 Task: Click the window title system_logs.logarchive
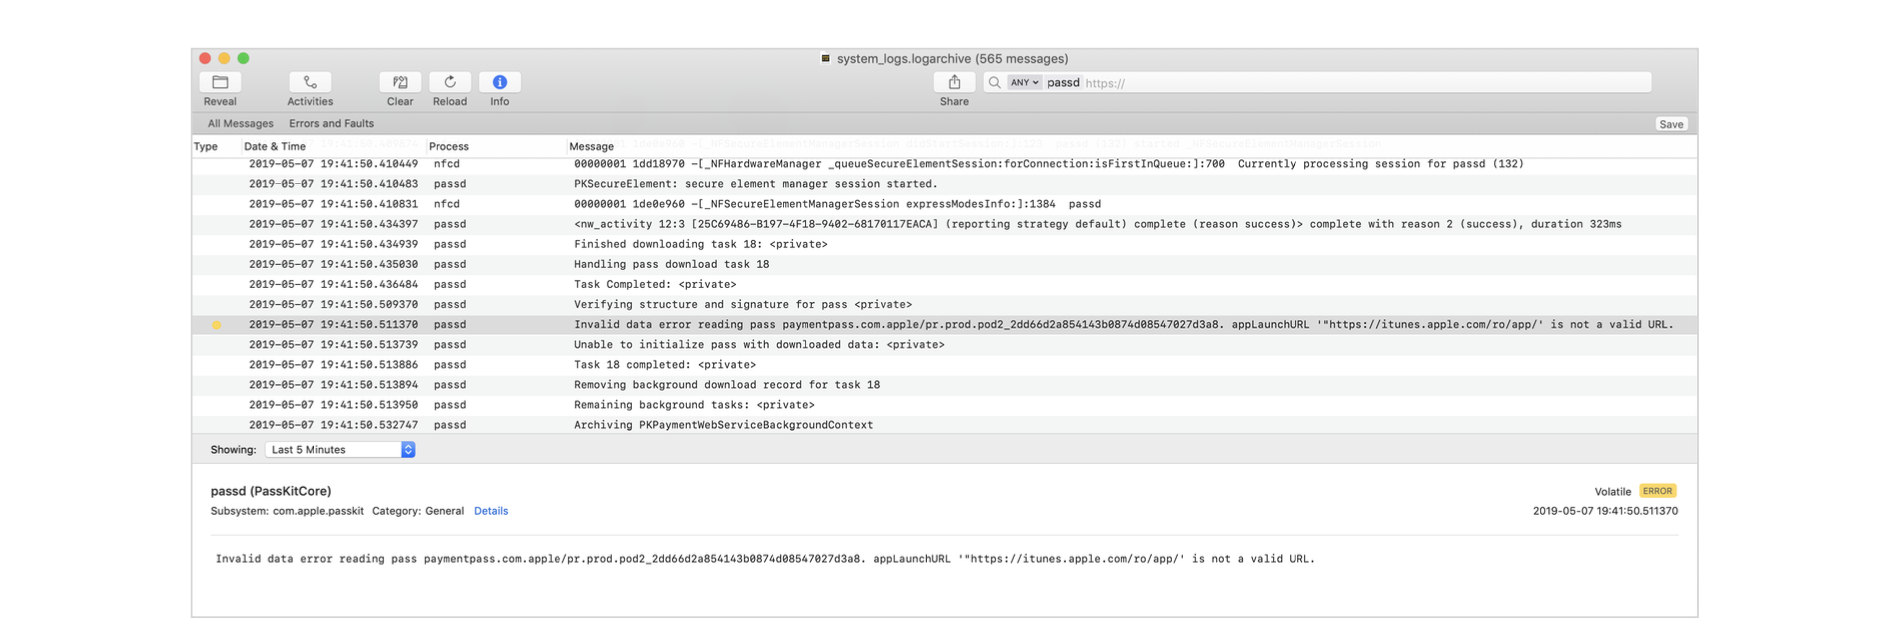point(952,58)
